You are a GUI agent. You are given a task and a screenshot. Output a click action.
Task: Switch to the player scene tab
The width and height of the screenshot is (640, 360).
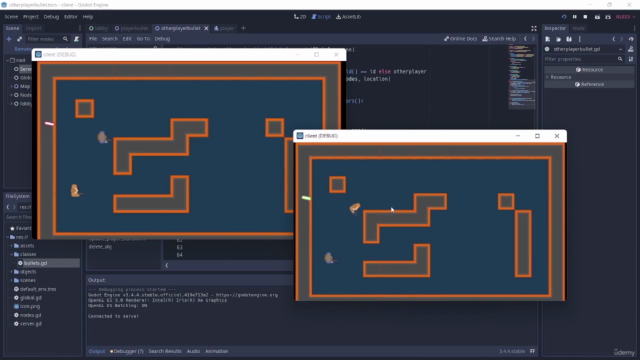coord(224,28)
